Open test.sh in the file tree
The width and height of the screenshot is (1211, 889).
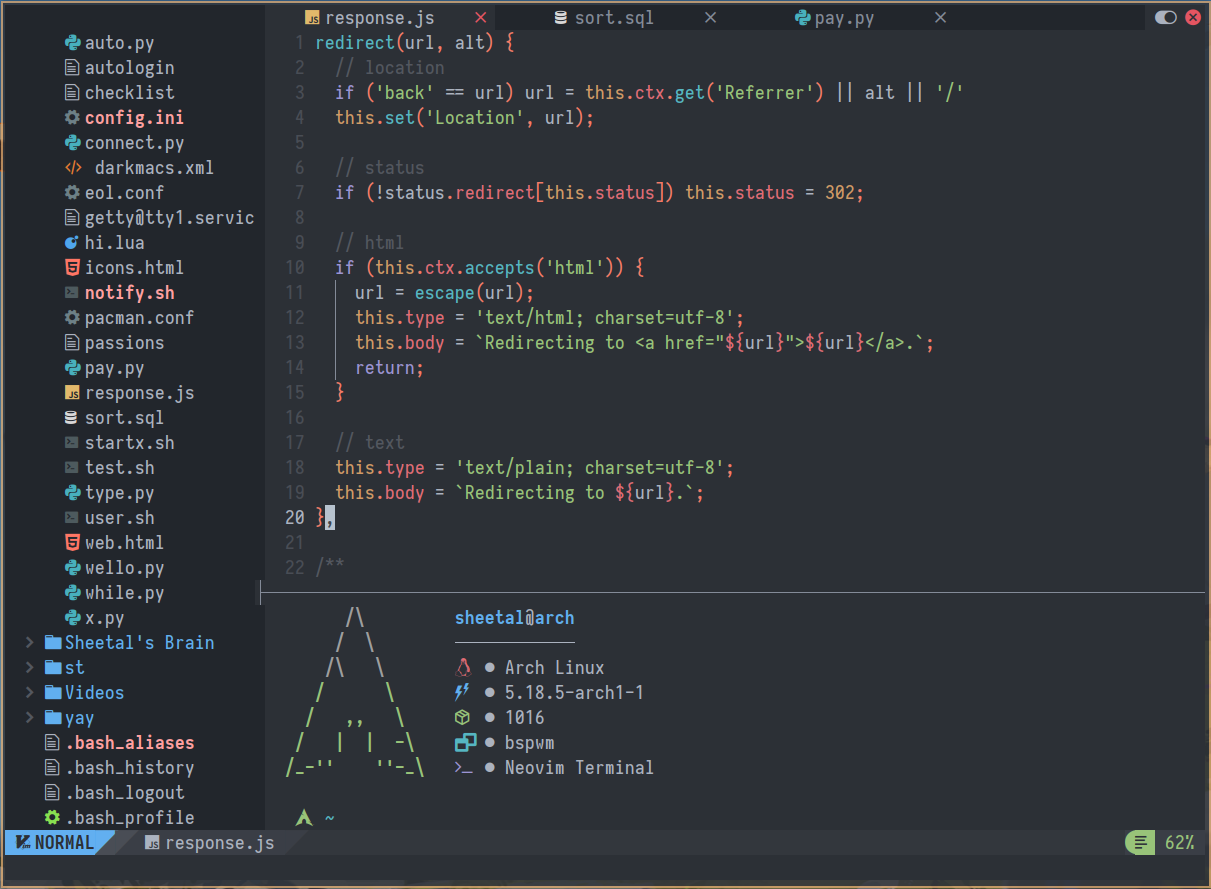click(119, 468)
